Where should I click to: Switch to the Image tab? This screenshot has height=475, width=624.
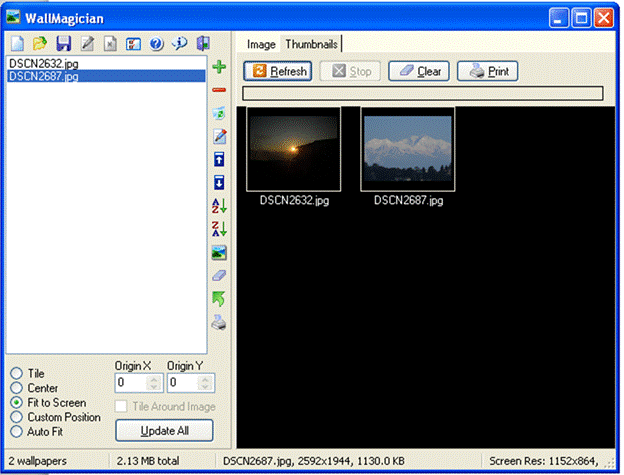click(x=261, y=44)
